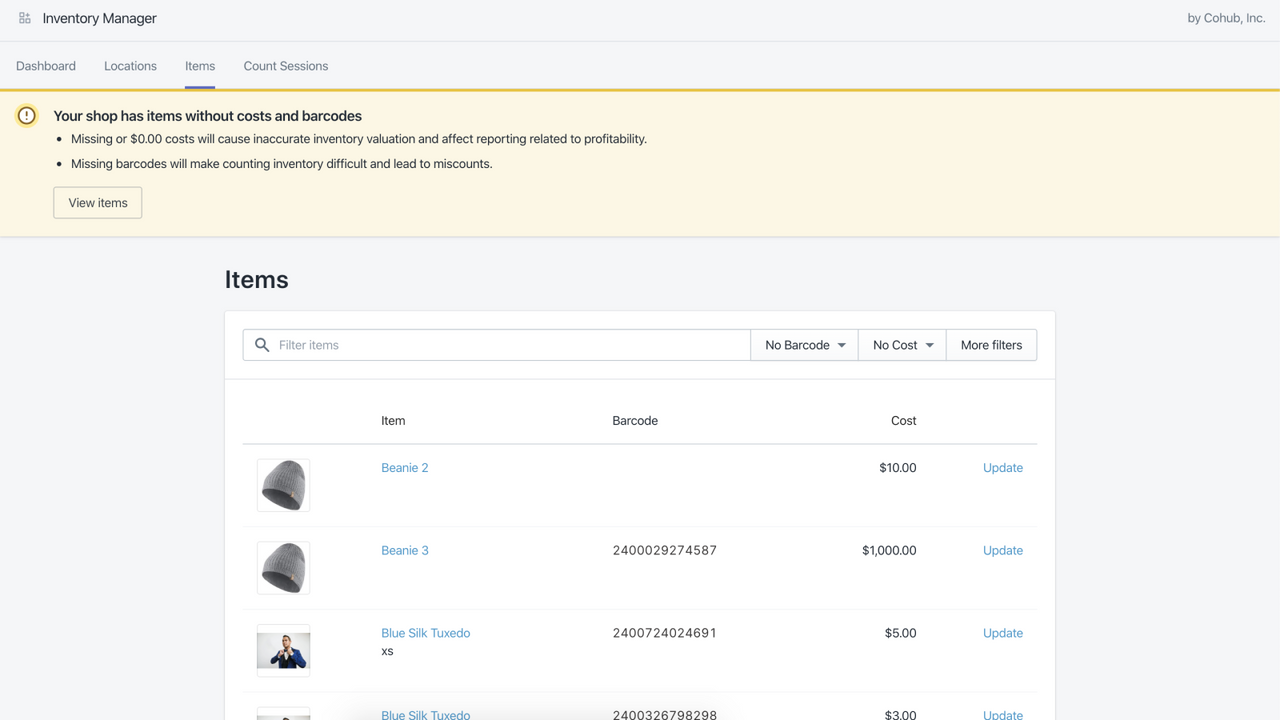This screenshot has width=1280, height=720.
Task: Click Update for Beanie 3
Action: click(1003, 551)
